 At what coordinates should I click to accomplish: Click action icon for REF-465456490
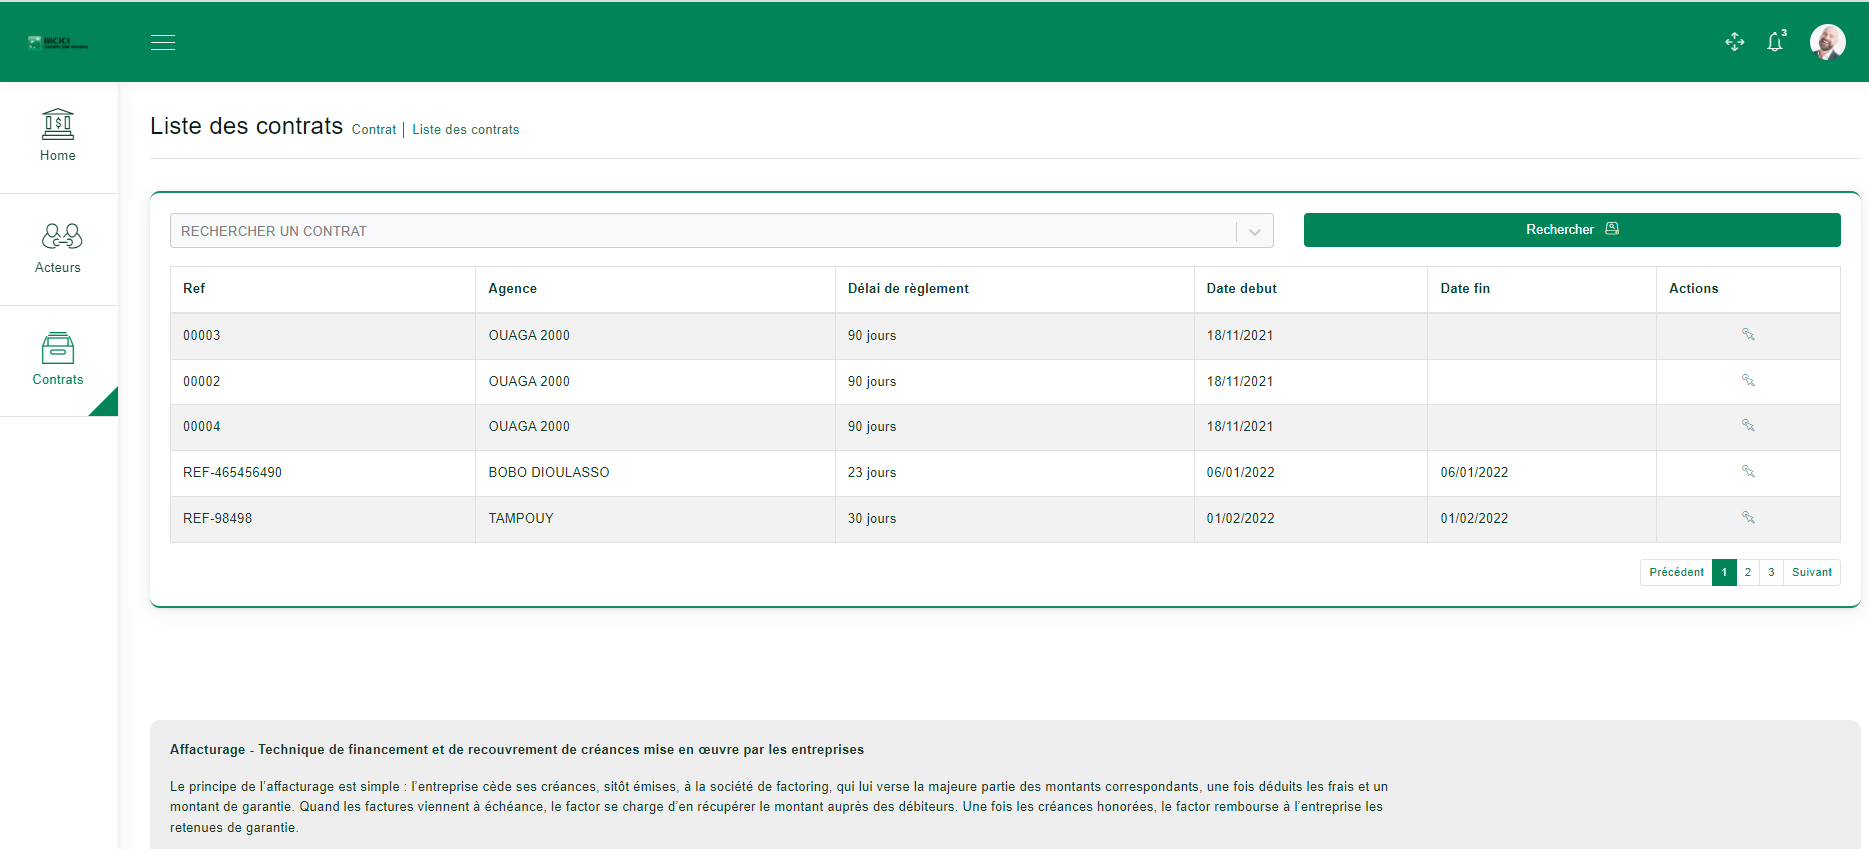[x=1748, y=472]
